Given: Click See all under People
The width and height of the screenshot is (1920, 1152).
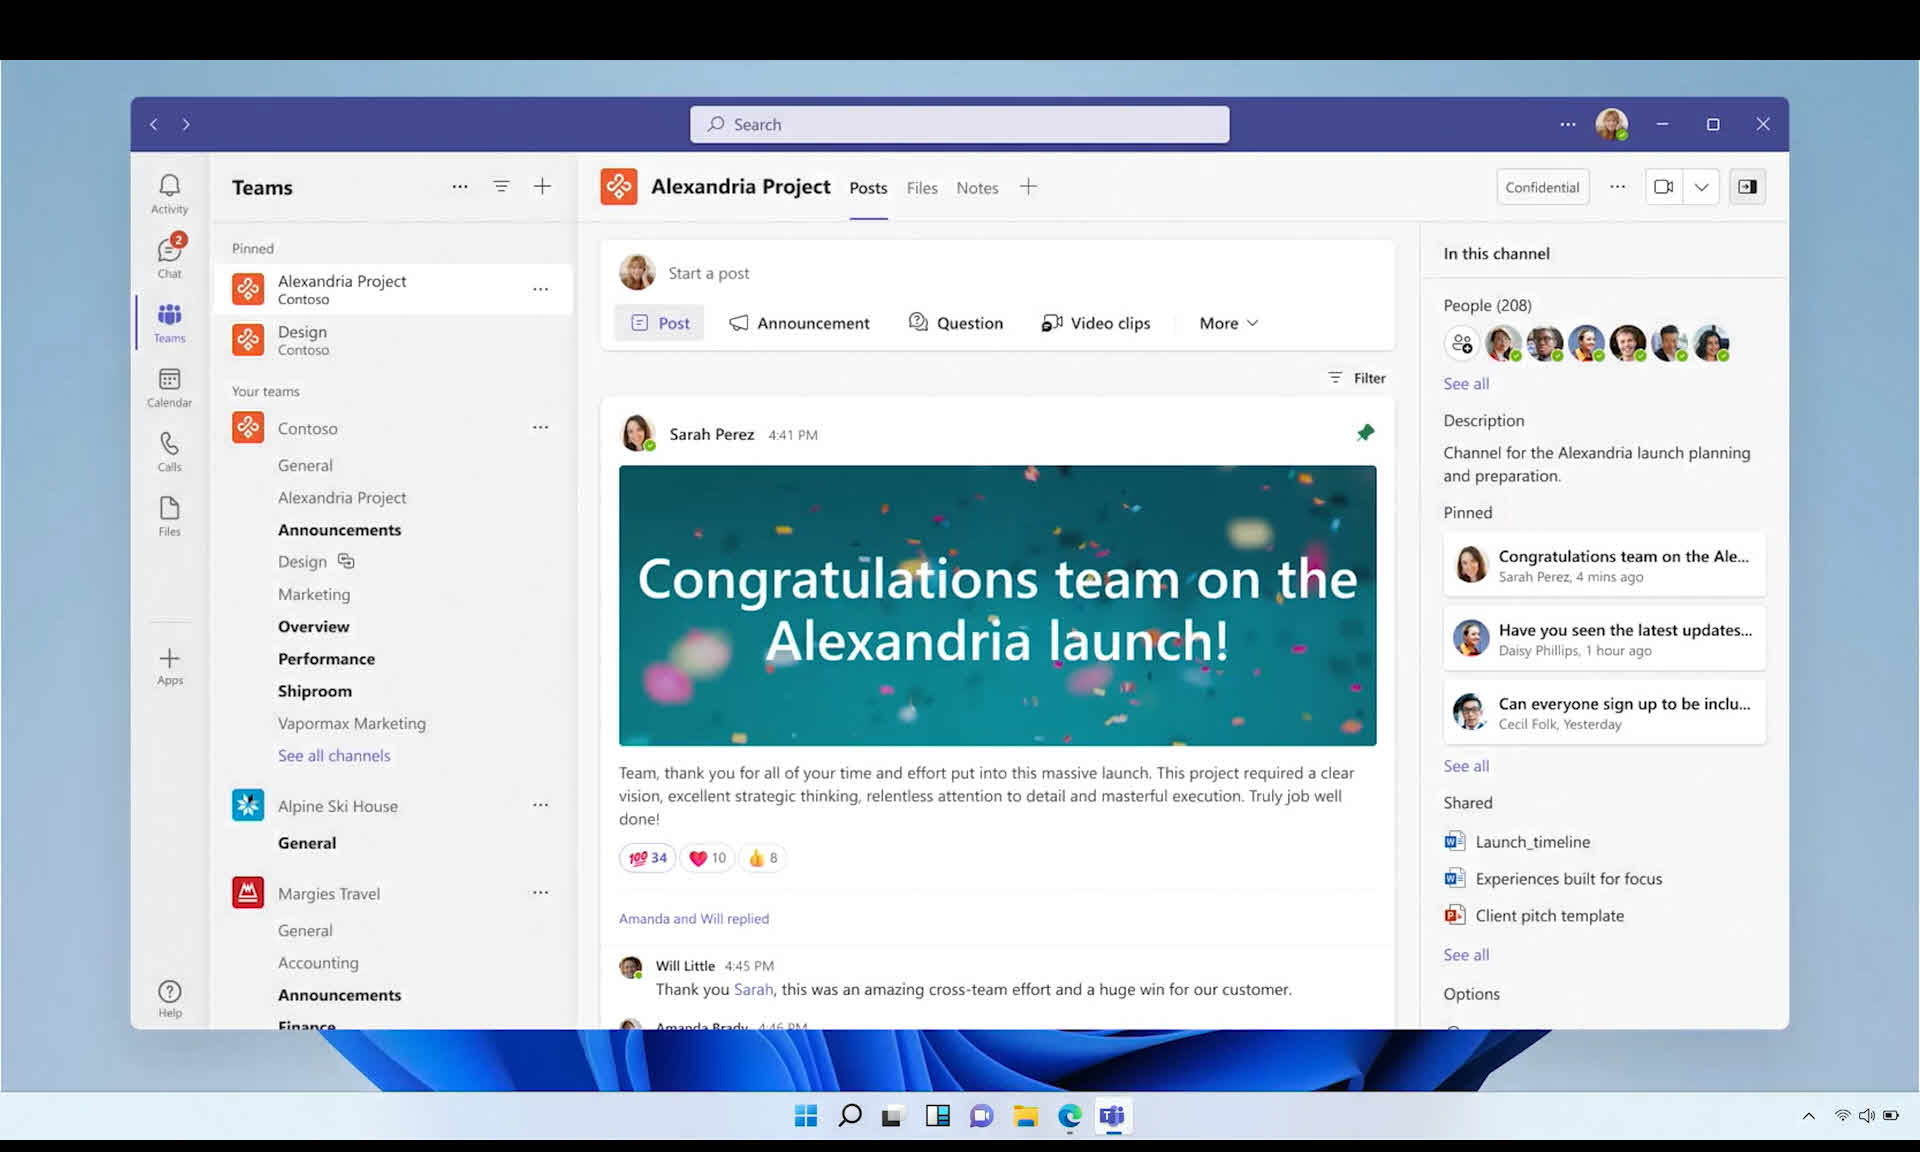Looking at the screenshot, I should pos(1466,384).
